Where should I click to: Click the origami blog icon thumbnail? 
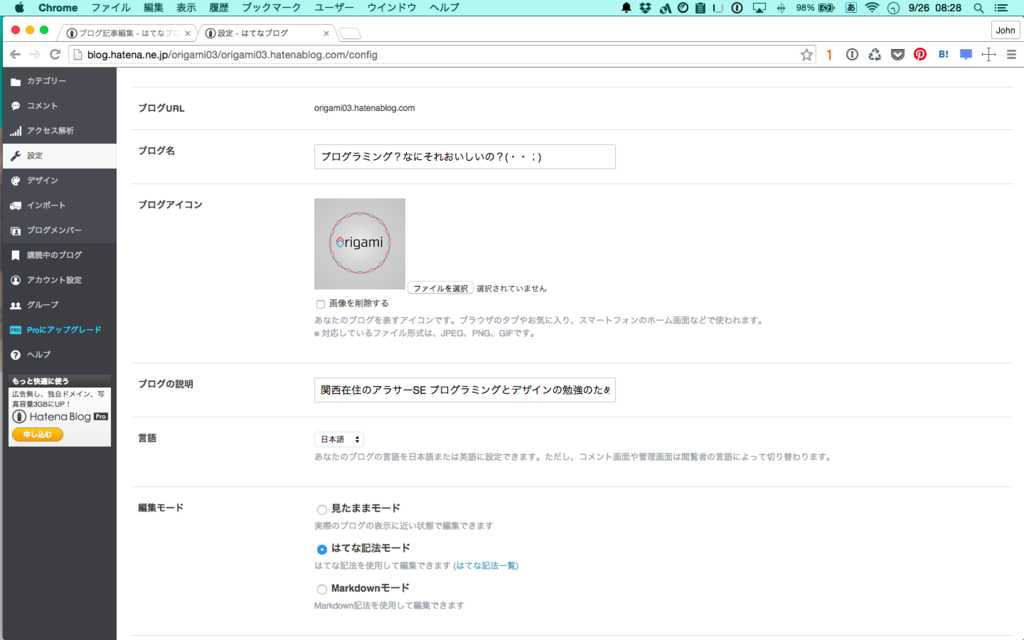(359, 244)
